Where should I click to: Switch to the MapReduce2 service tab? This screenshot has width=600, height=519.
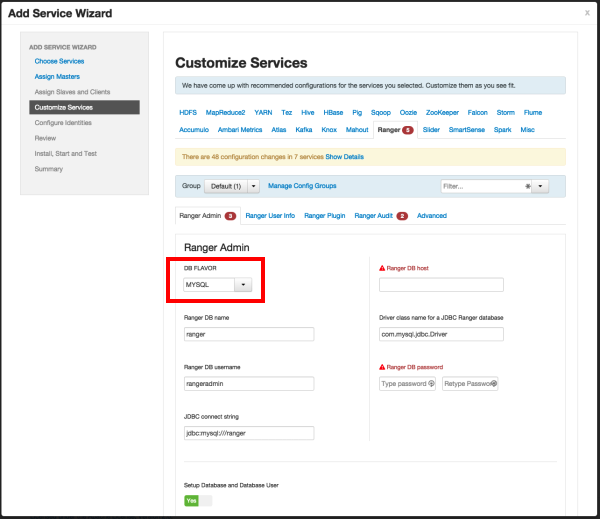(225, 113)
